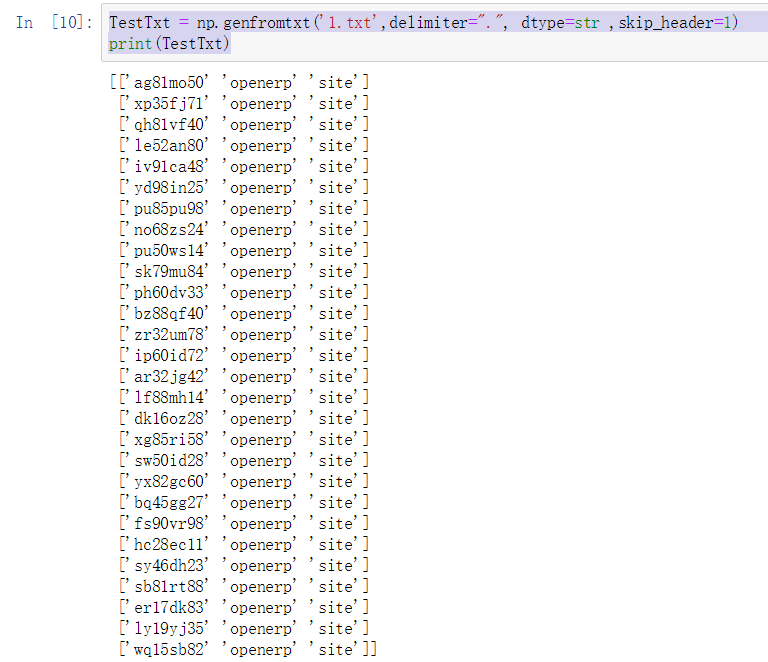
Task: Click output value 'bq45gg27'
Action: click(169, 503)
